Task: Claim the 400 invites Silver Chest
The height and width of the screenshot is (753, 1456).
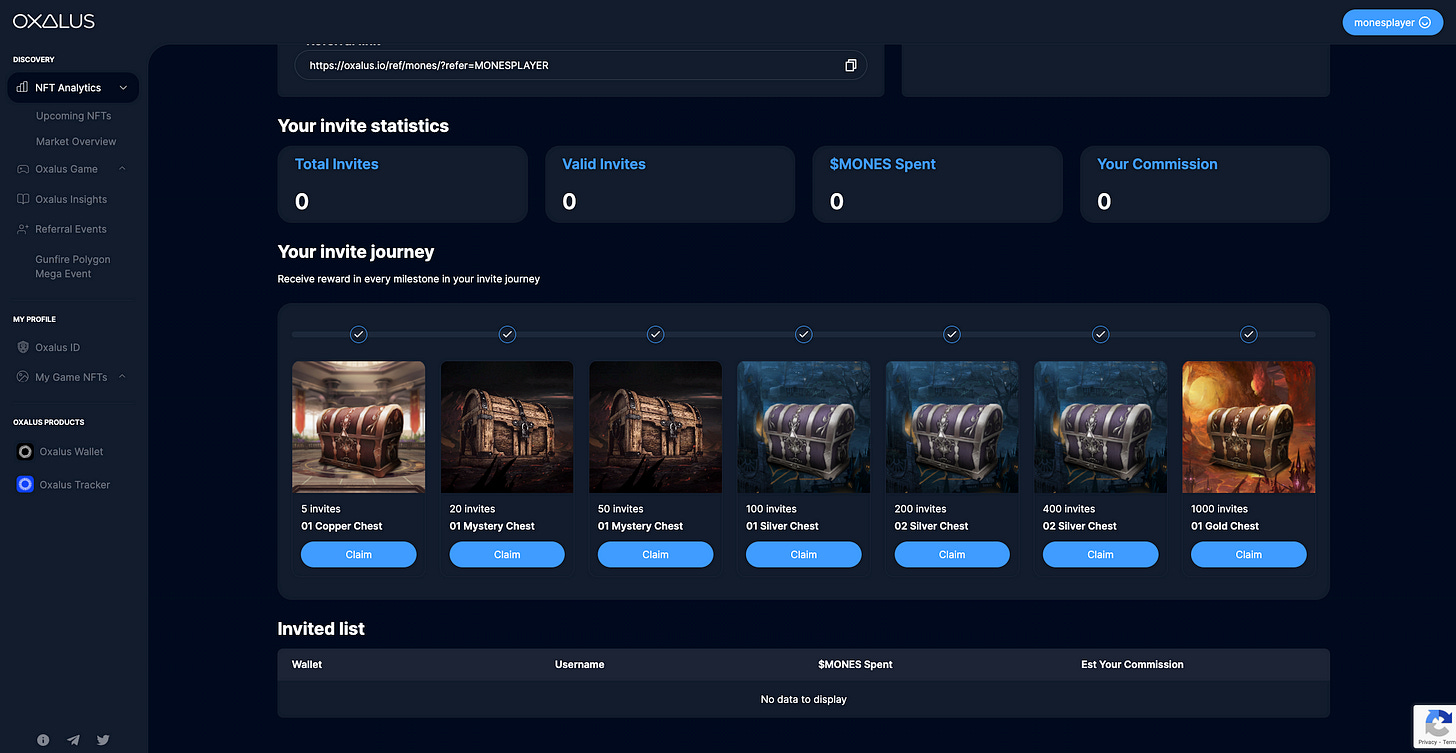Action: (x=1100, y=554)
